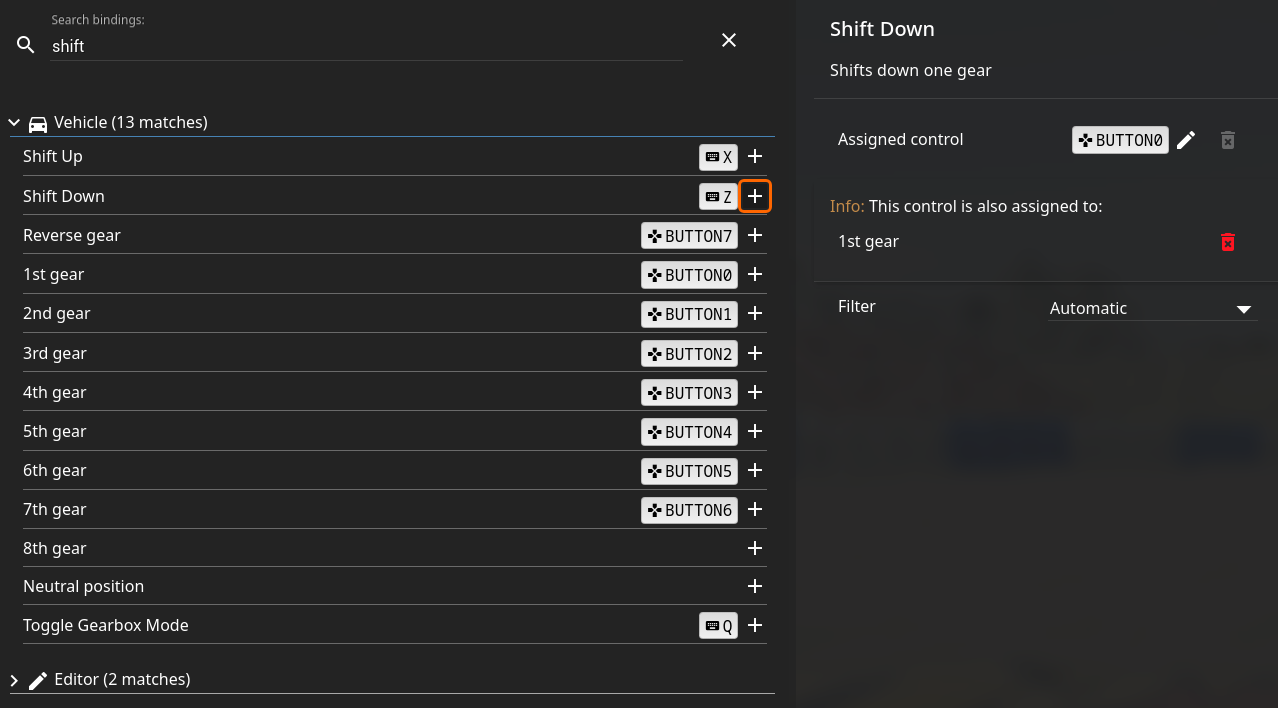Click the BUTTON0 assigned control chip

click(x=1120, y=140)
